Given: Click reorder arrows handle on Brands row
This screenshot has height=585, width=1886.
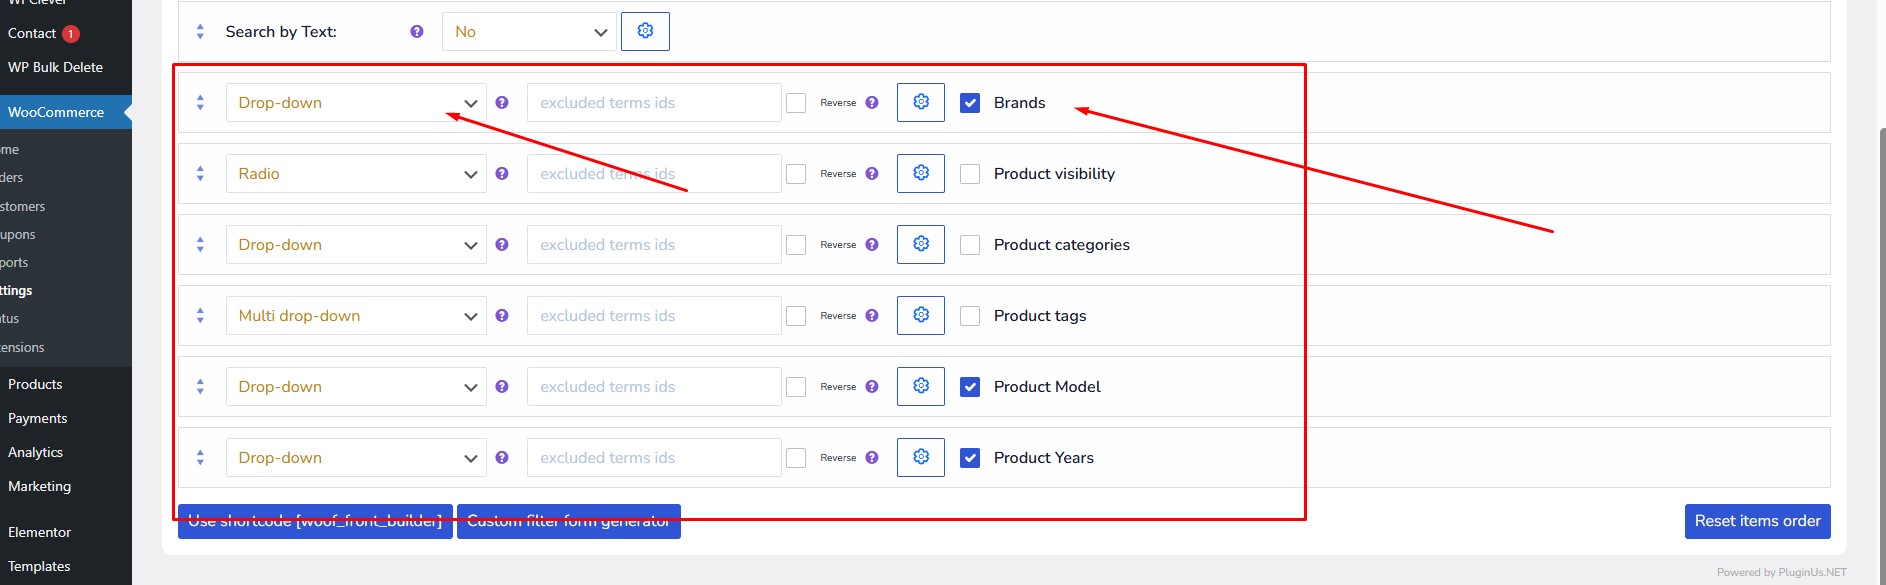Looking at the screenshot, I should point(200,103).
